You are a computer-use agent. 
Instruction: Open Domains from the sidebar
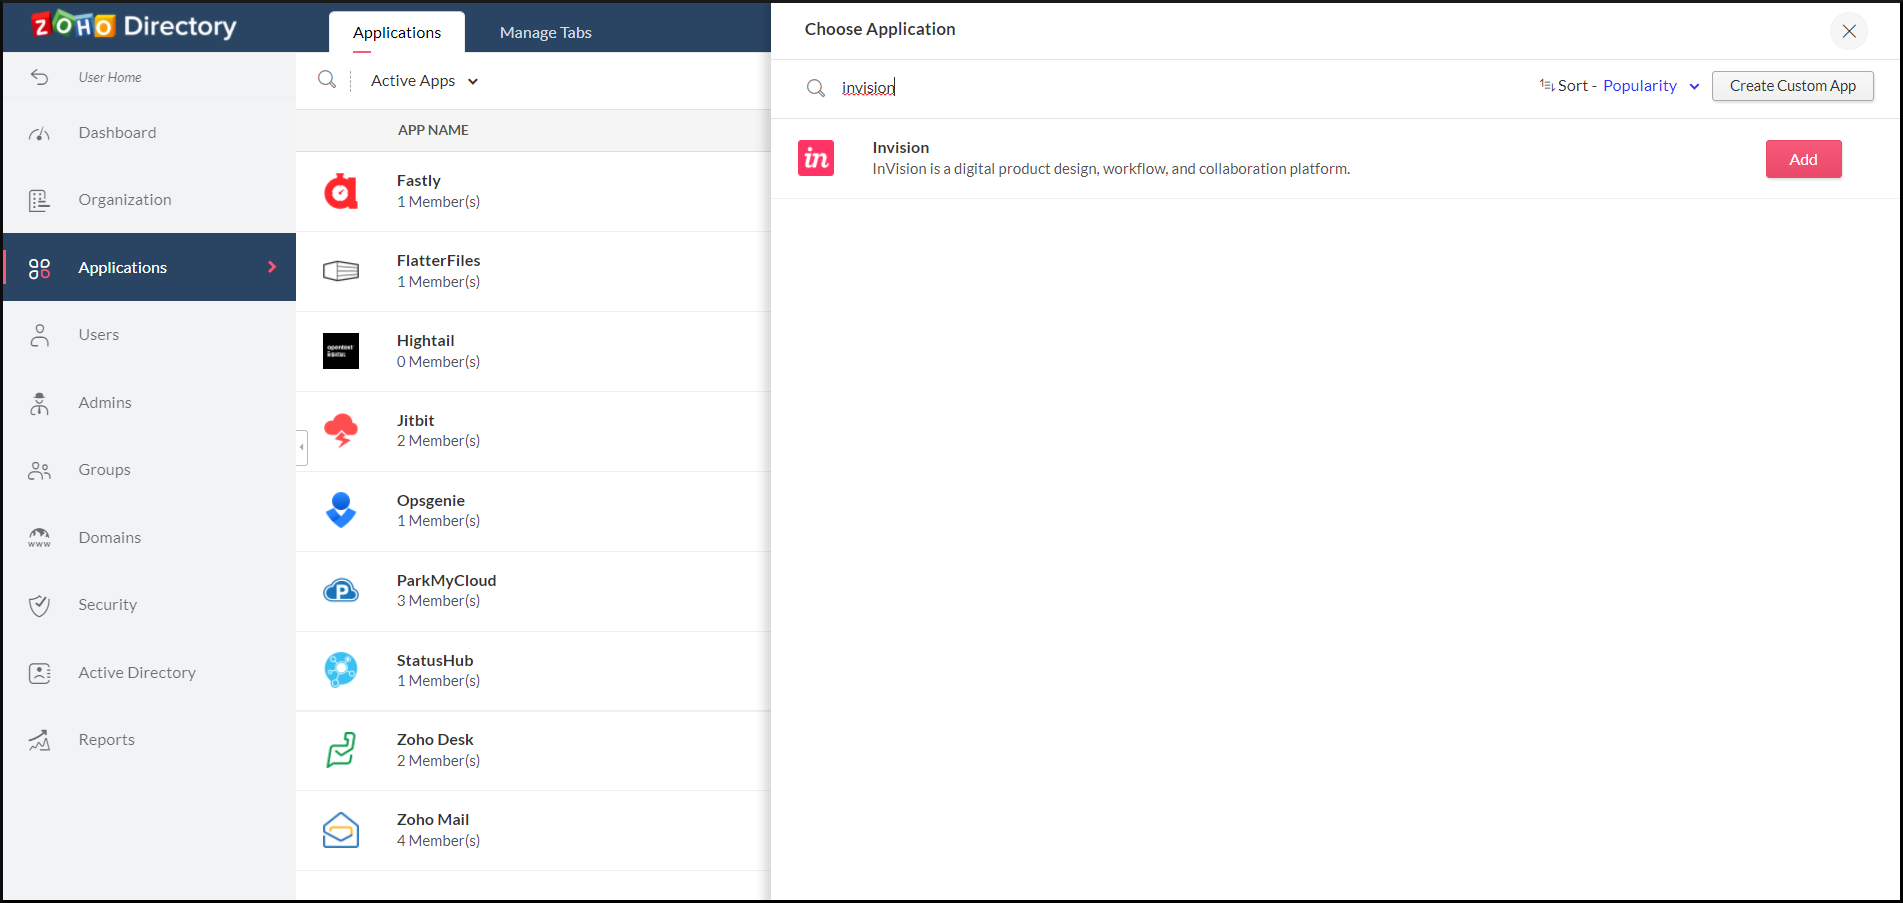click(150, 538)
